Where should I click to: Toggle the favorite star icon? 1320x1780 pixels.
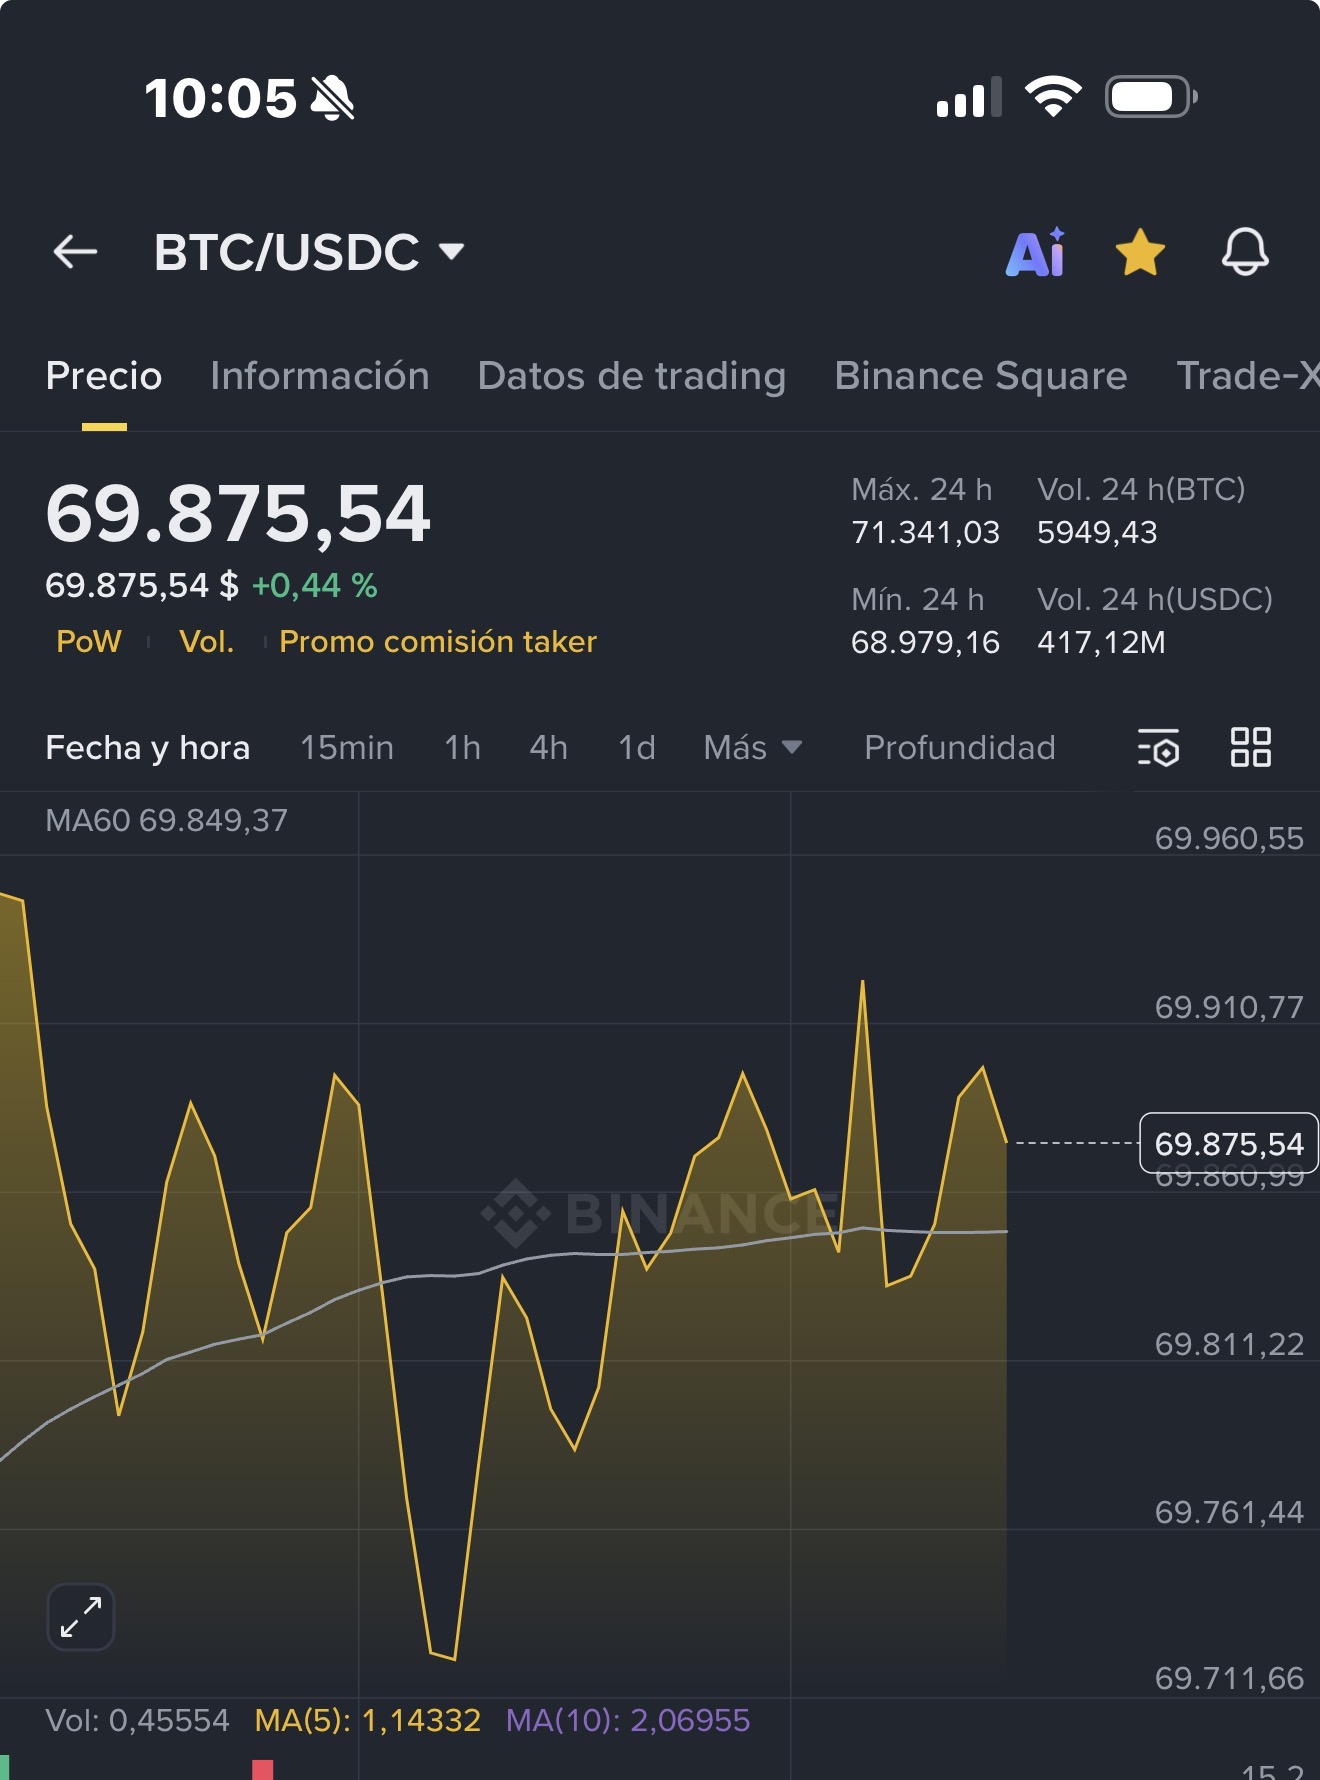[x=1140, y=252]
